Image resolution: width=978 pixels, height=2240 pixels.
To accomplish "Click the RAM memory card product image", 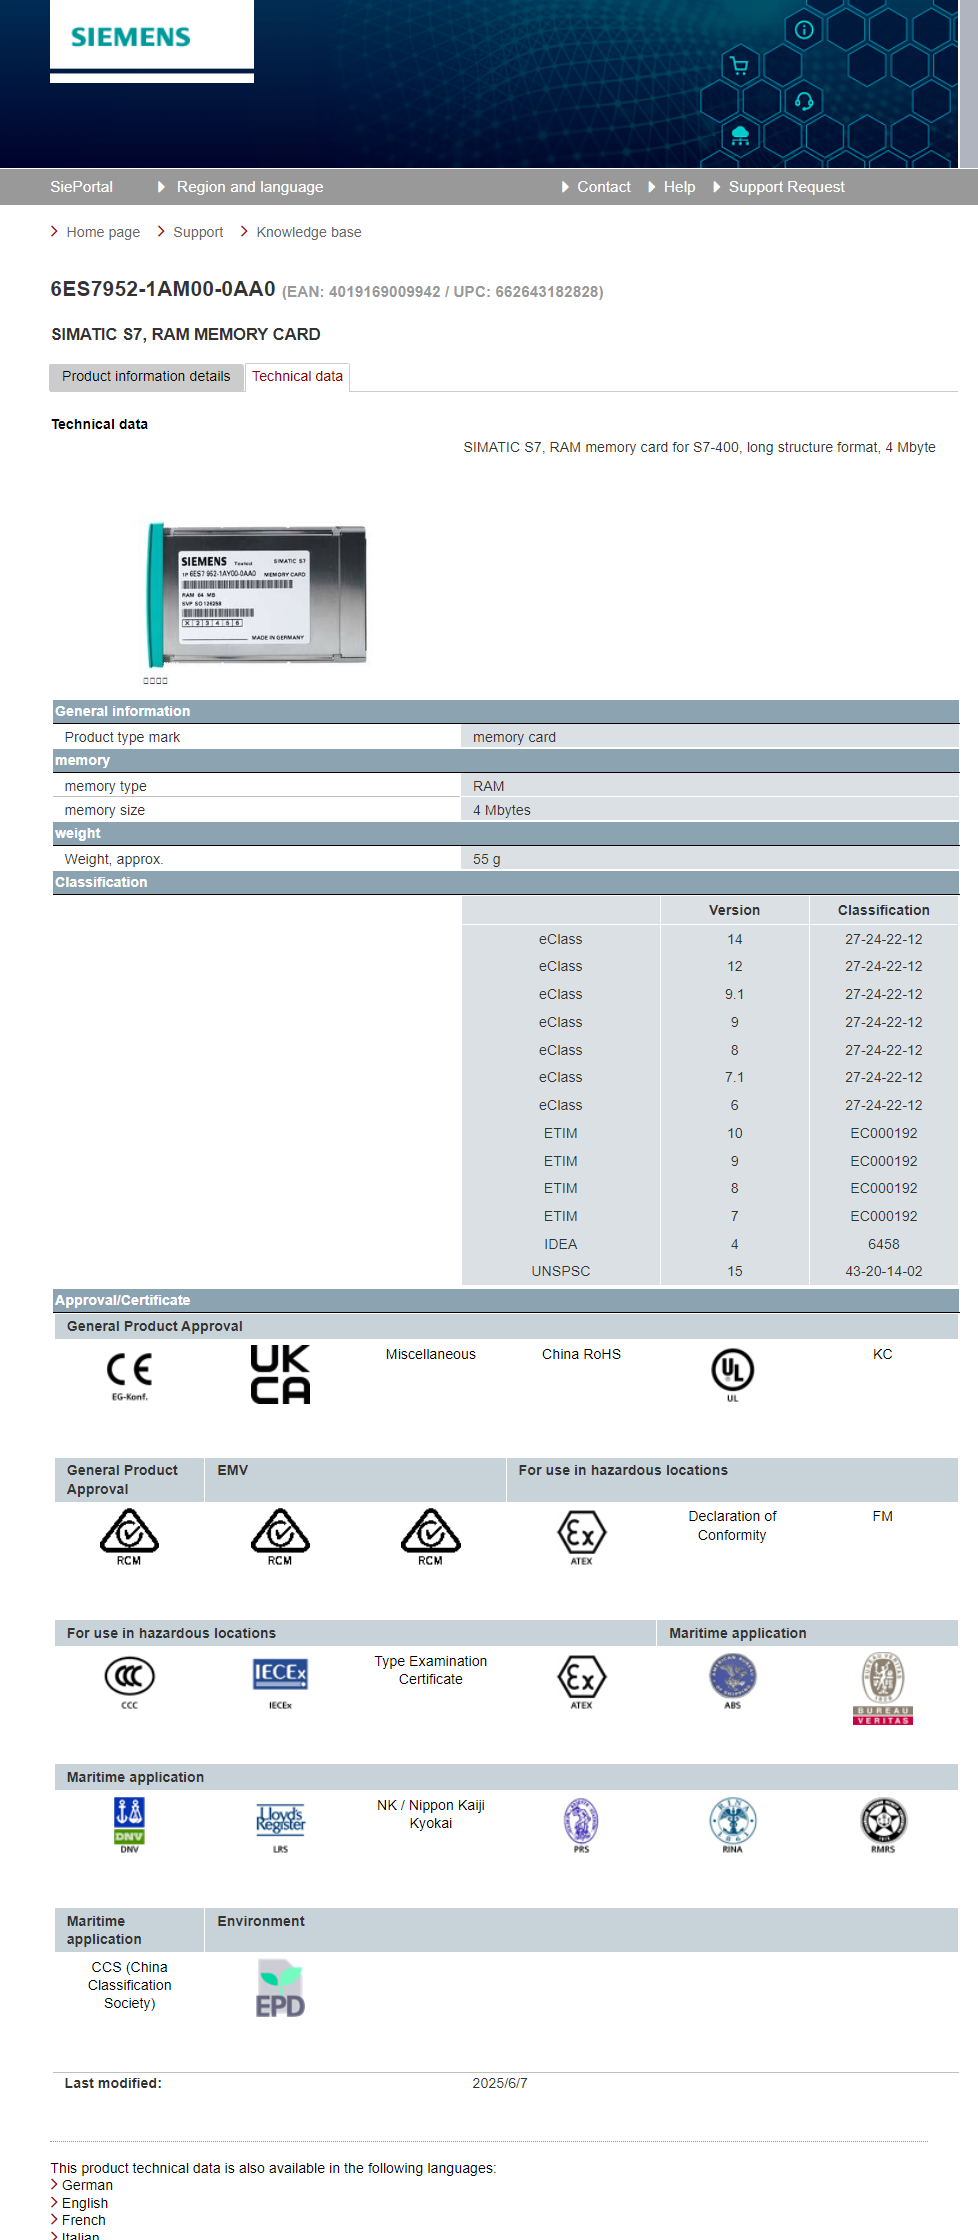I will (257, 595).
